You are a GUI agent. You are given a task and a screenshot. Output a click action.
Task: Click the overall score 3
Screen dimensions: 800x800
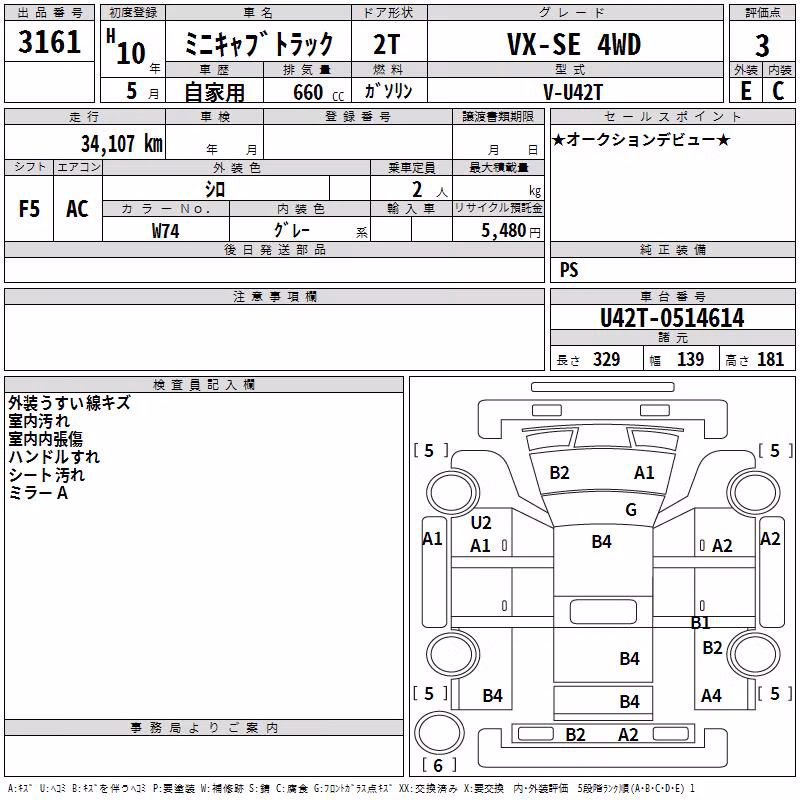click(762, 46)
